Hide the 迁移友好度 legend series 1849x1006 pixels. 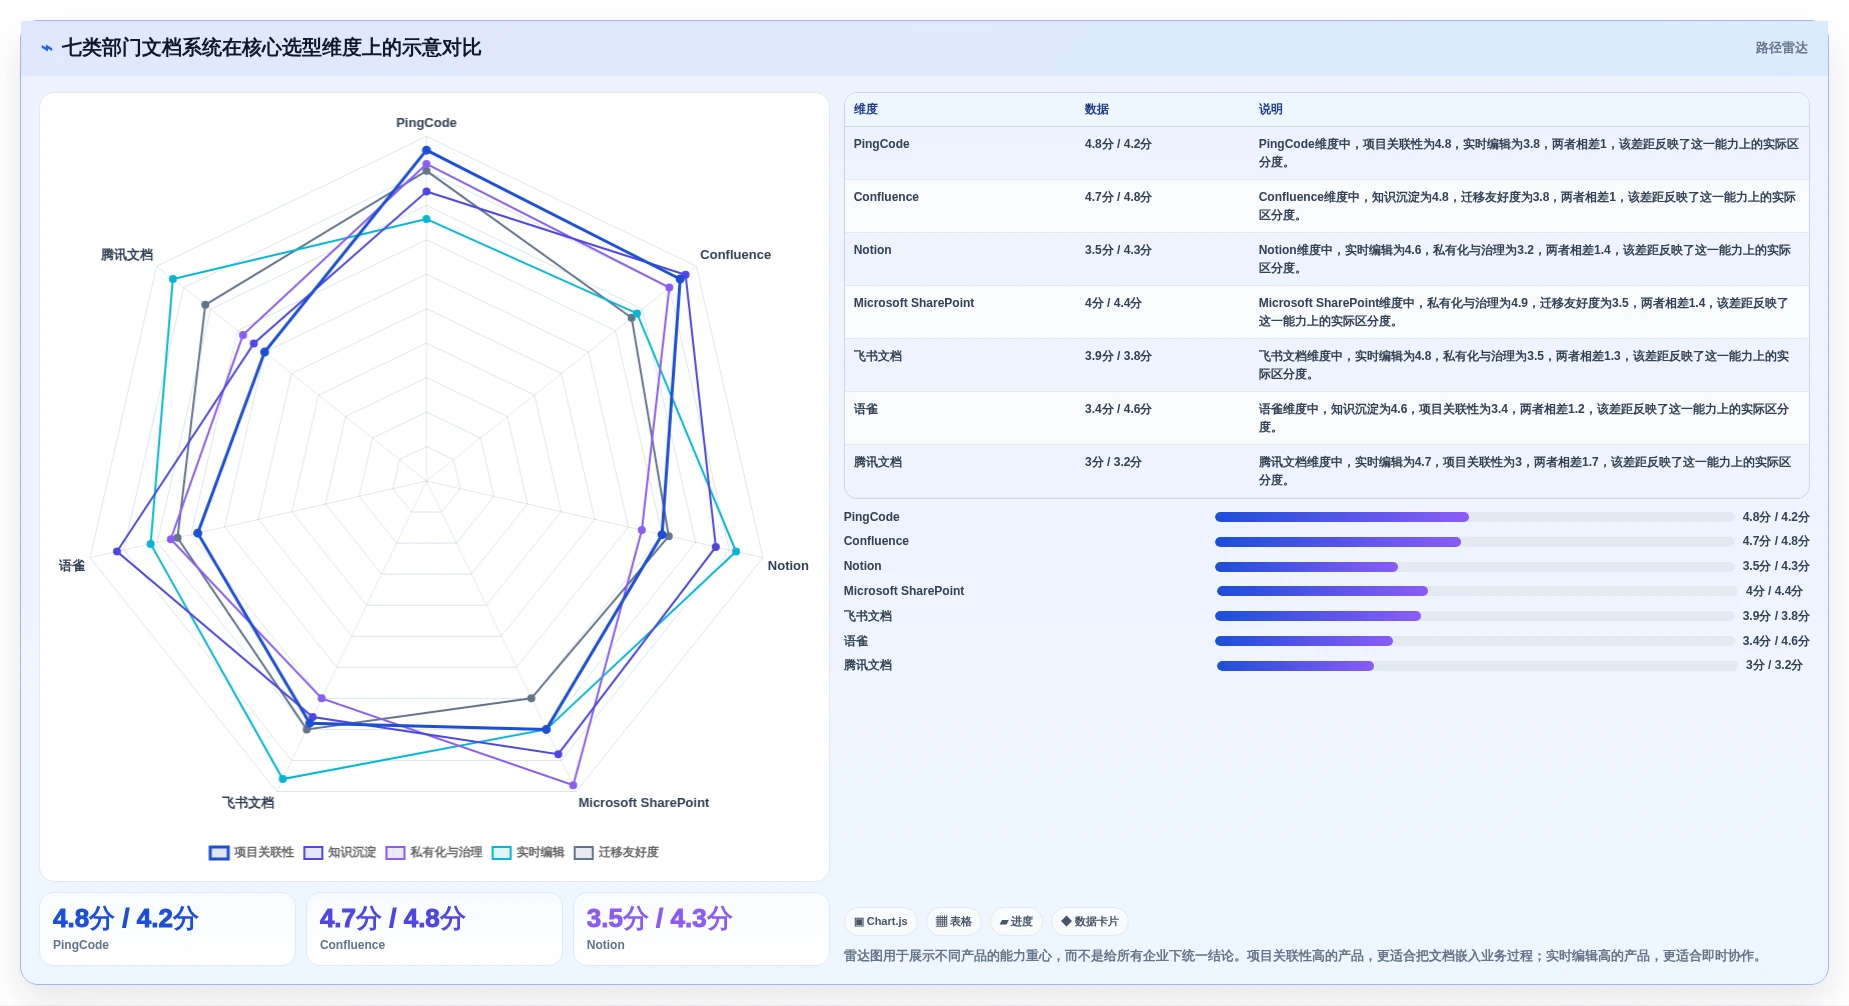pos(616,852)
